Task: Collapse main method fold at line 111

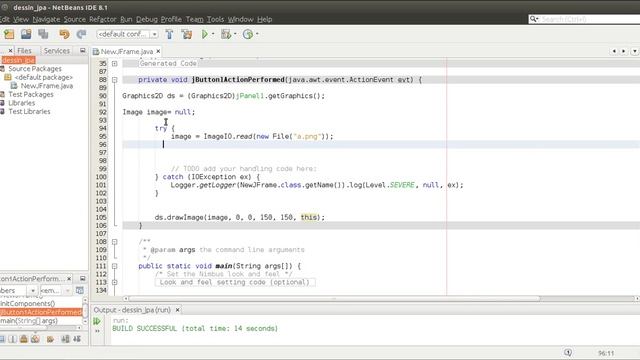Action: coord(115,266)
